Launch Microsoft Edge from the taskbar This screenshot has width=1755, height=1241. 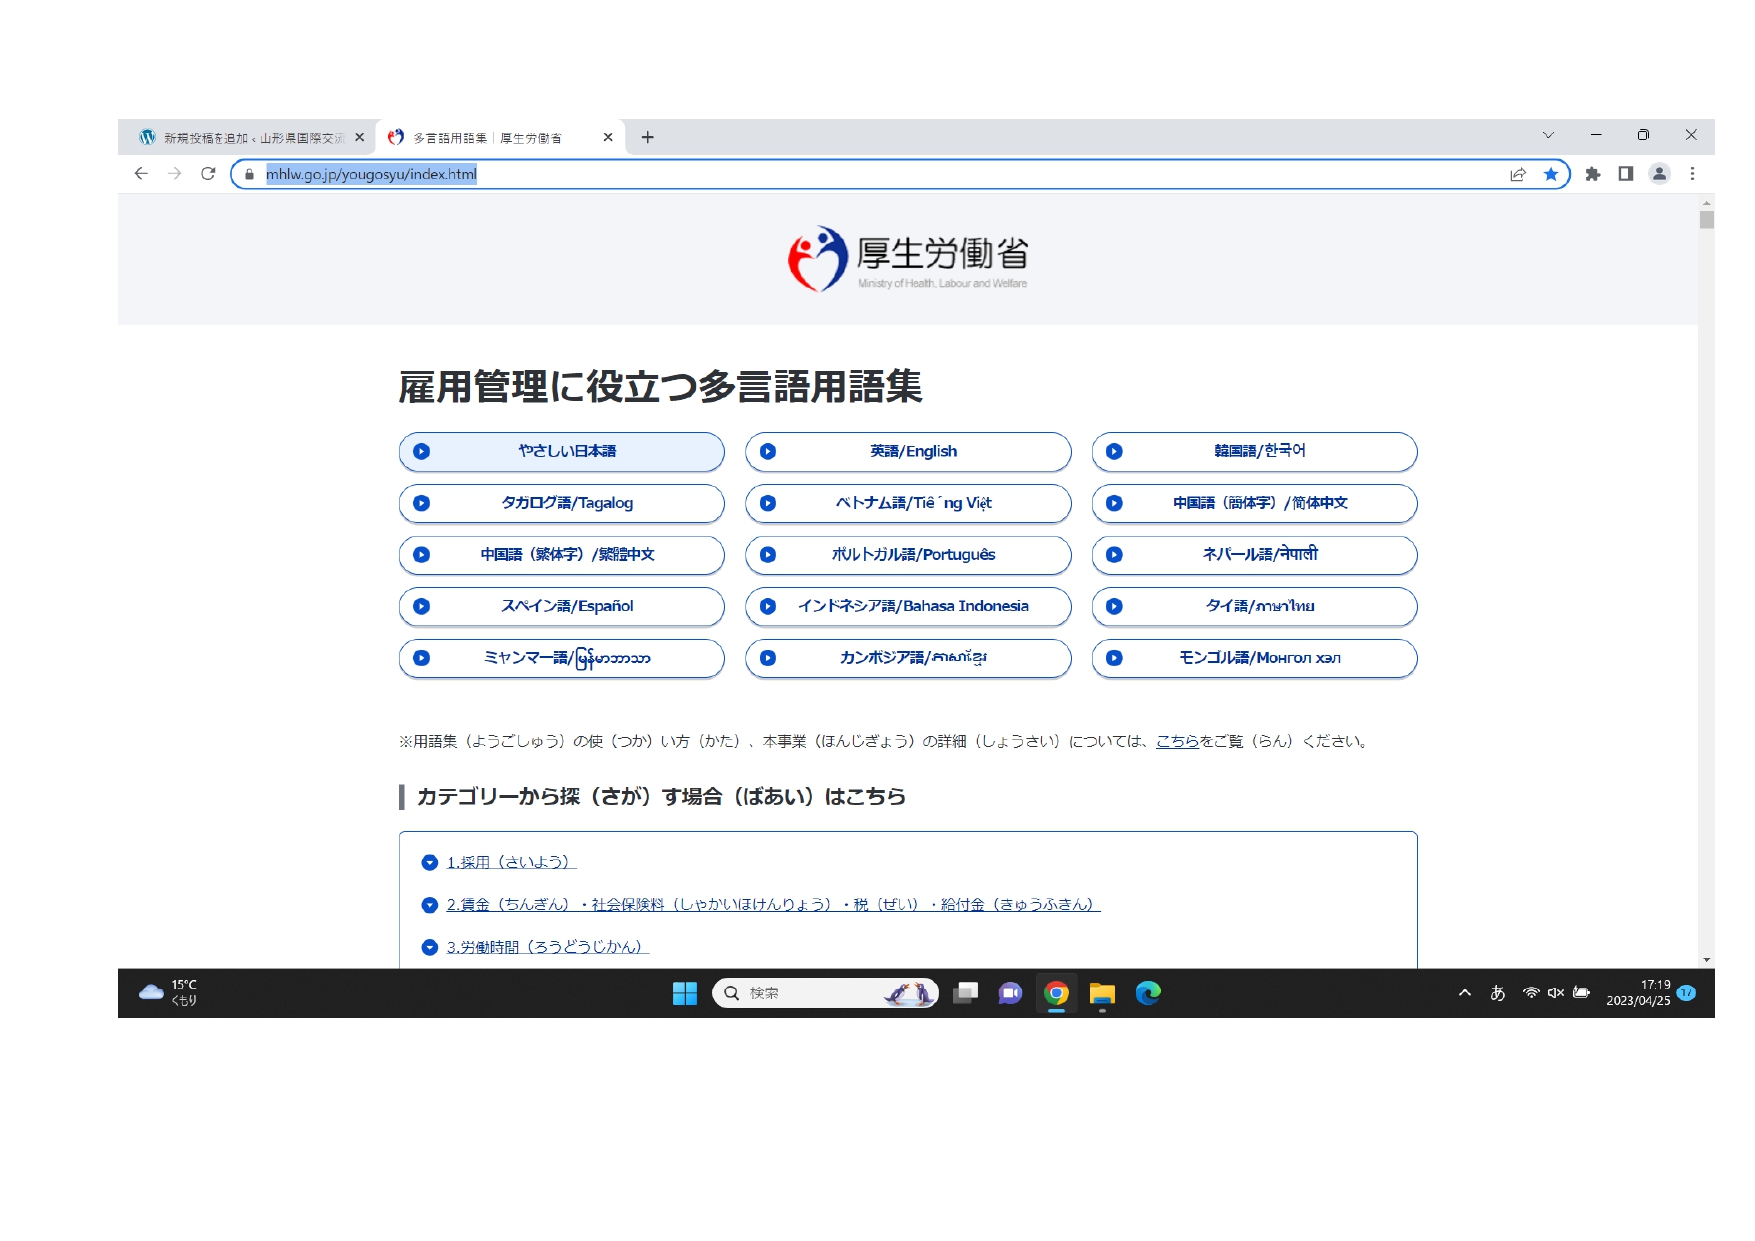1148,993
